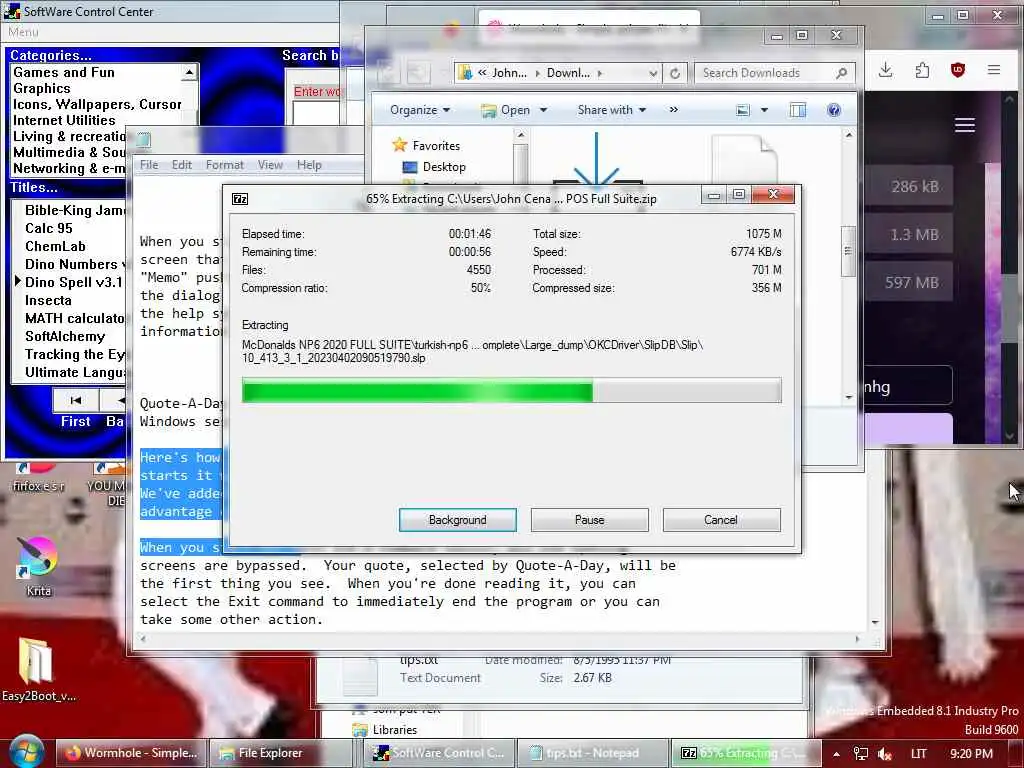Click the 7z icon in dialog title bar

point(240,199)
